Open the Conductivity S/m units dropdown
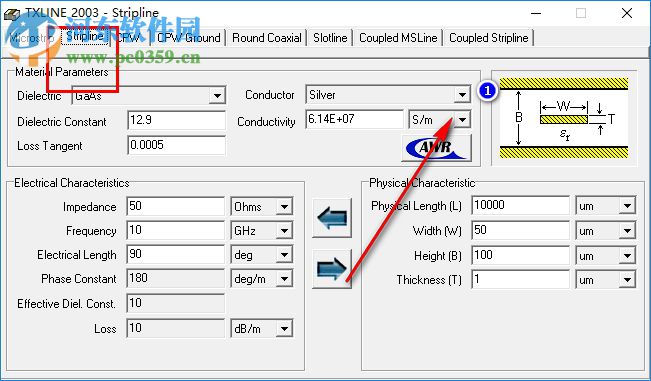651x381 pixels. coord(462,120)
